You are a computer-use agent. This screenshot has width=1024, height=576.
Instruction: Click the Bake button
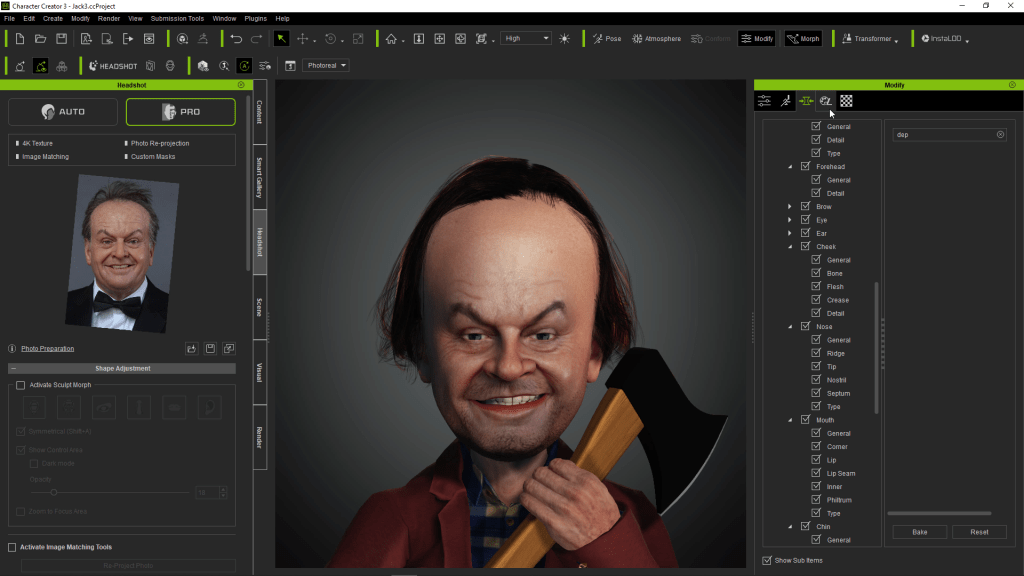[919, 532]
